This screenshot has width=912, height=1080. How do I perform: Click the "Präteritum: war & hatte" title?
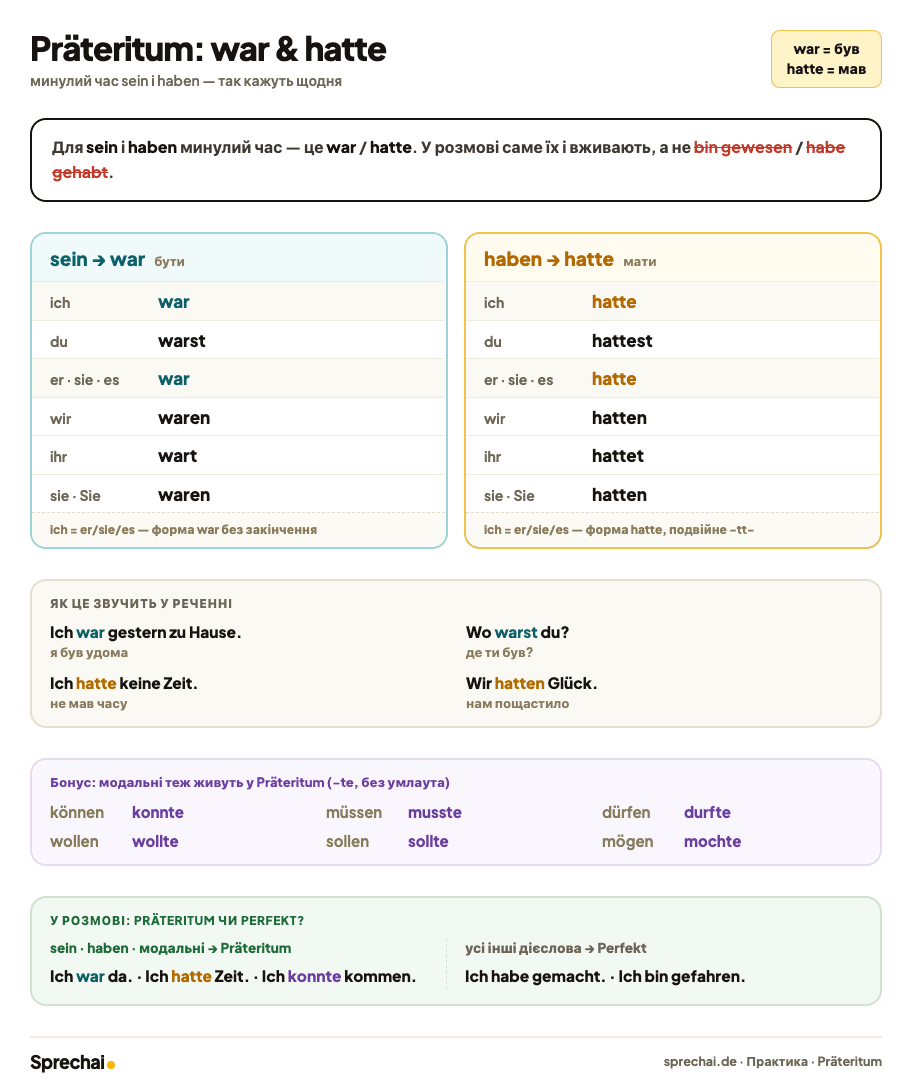[208, 50]
